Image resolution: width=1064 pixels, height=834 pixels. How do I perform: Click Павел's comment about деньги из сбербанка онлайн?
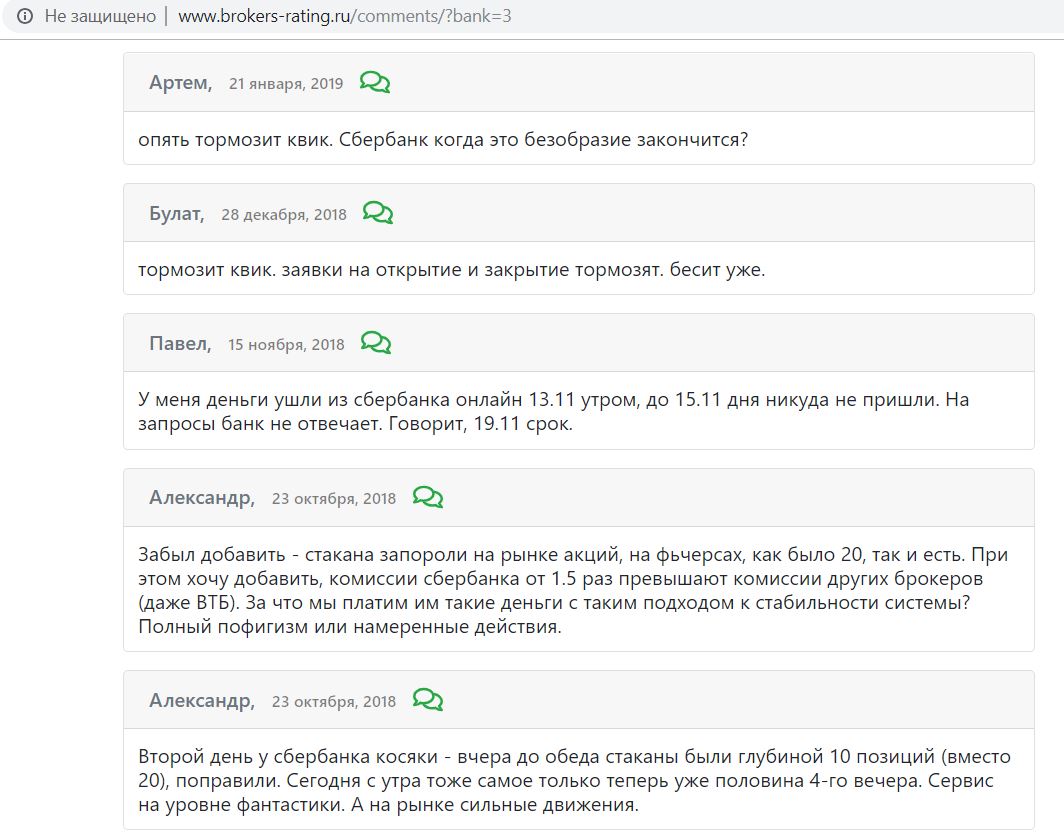coord(553,411)
